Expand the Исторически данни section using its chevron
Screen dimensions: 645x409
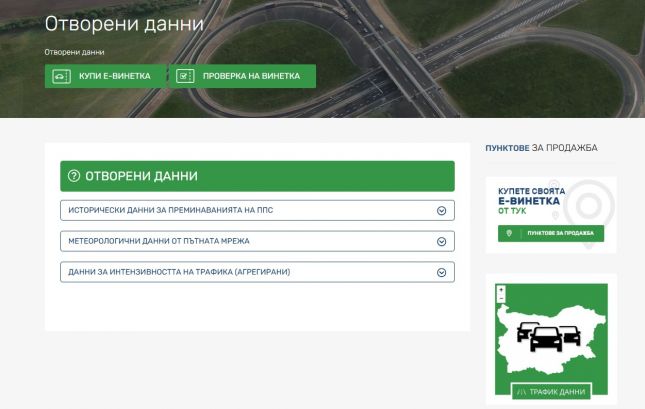(x=441, y=211)
